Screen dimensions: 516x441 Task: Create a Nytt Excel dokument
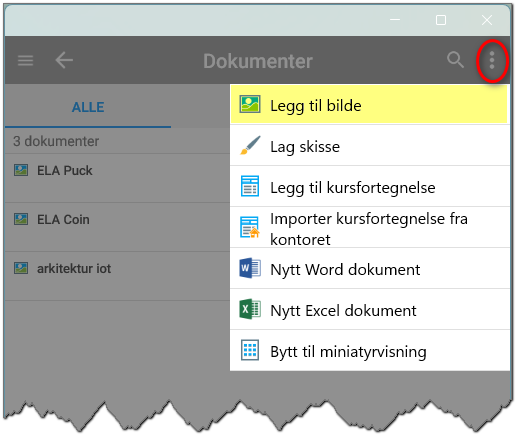tap(370, 309)
